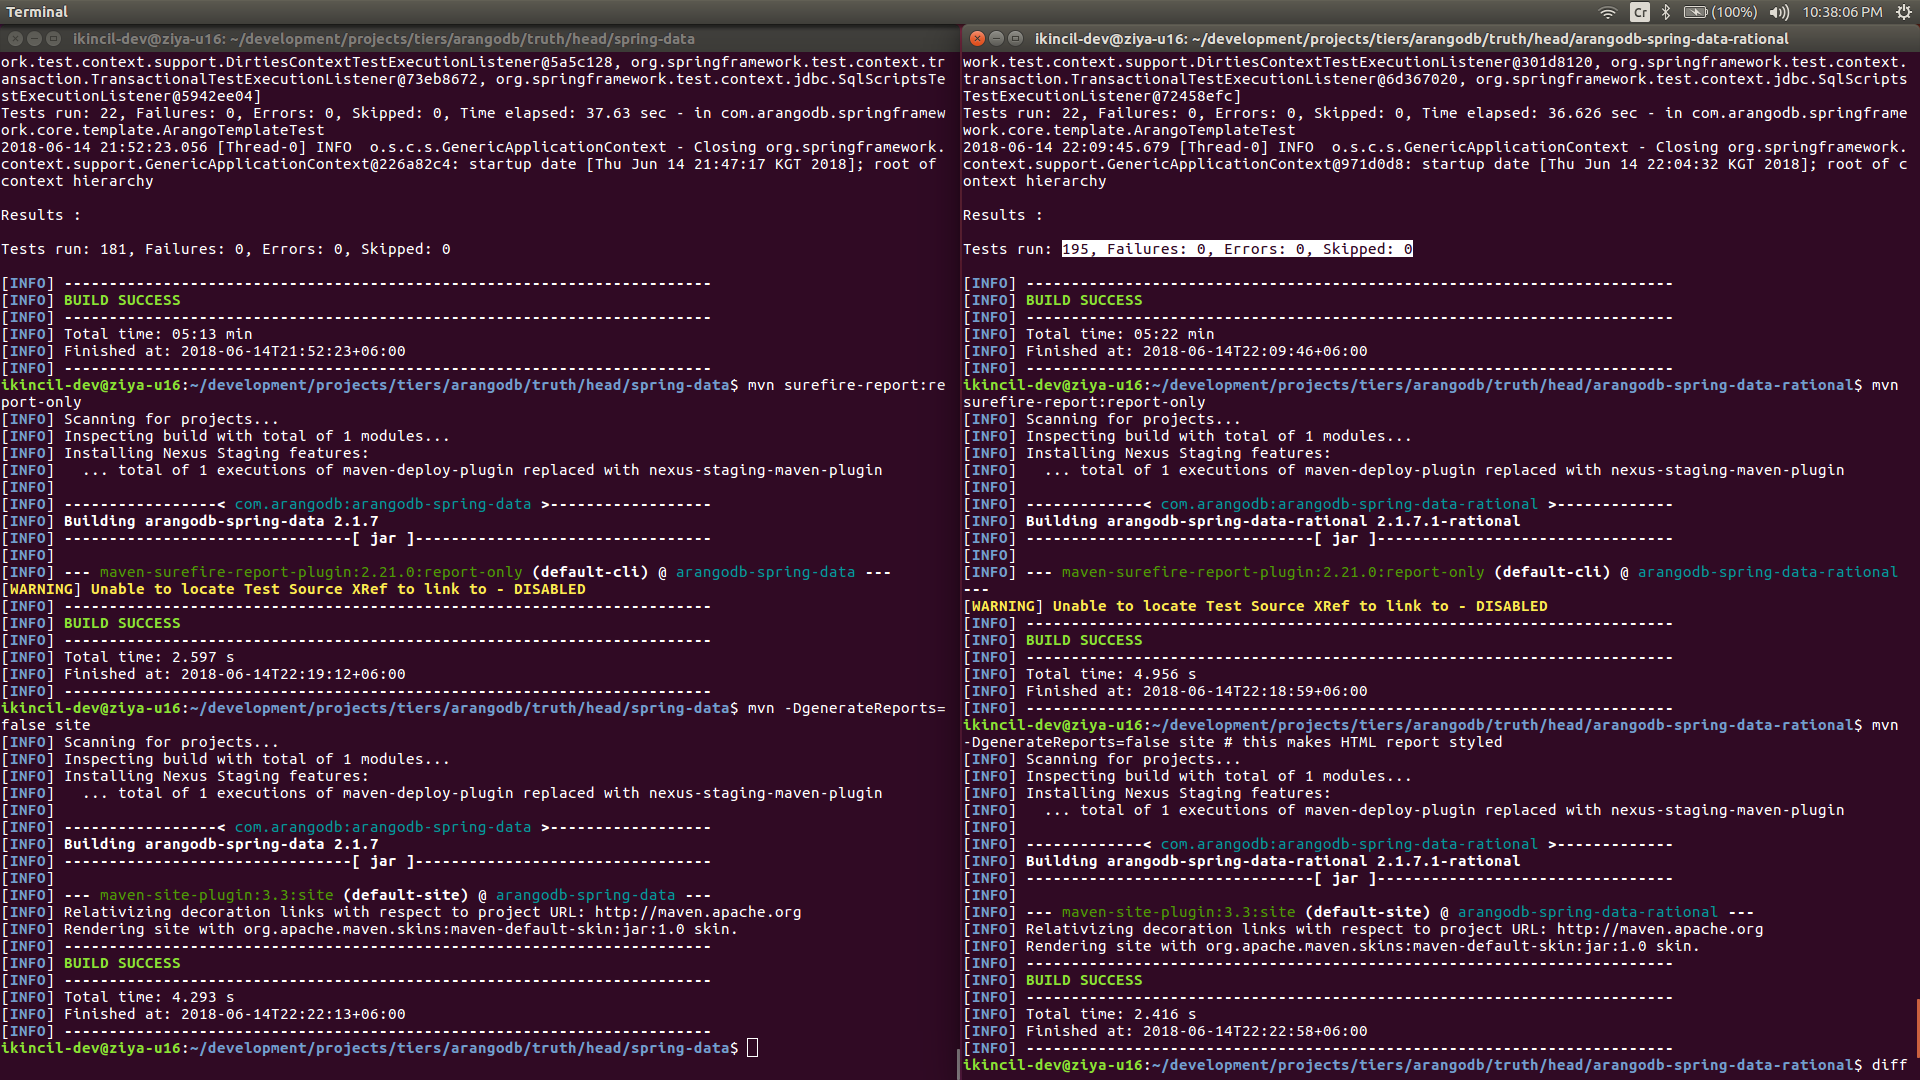
Task: Click the 'diff' command at right terminal prompt
Action: 1890,1065
